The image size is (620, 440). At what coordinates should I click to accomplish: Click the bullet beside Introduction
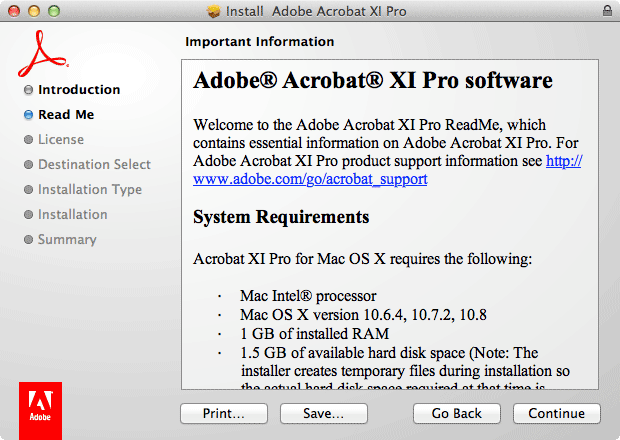coord(28,90)
